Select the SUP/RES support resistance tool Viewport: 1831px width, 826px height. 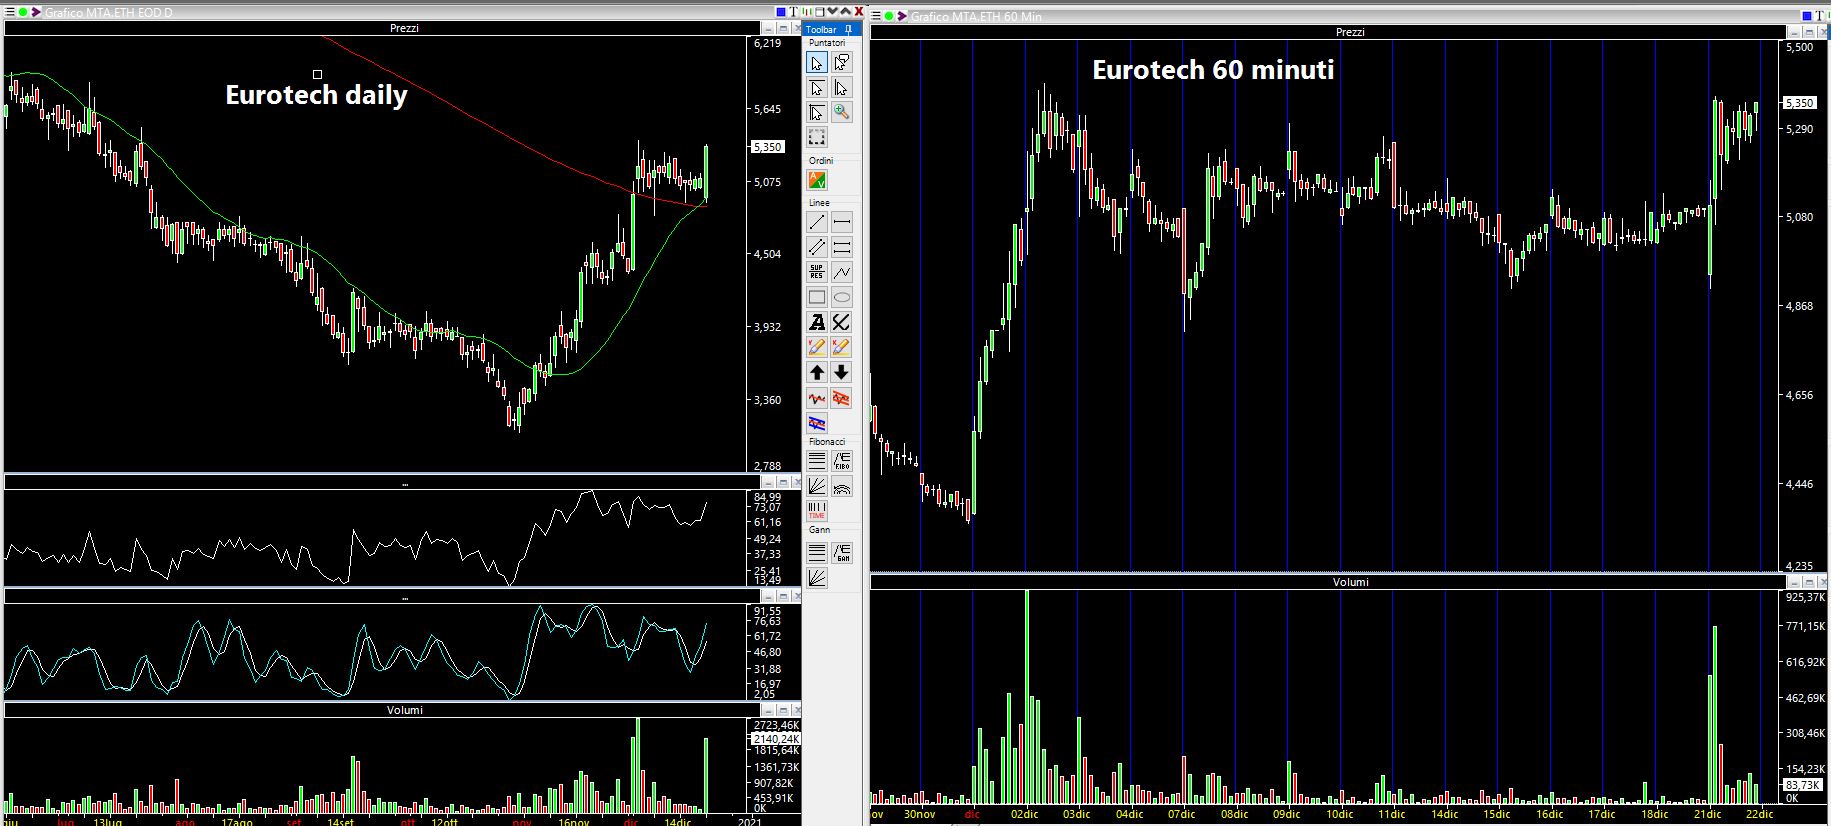[817, 272]
